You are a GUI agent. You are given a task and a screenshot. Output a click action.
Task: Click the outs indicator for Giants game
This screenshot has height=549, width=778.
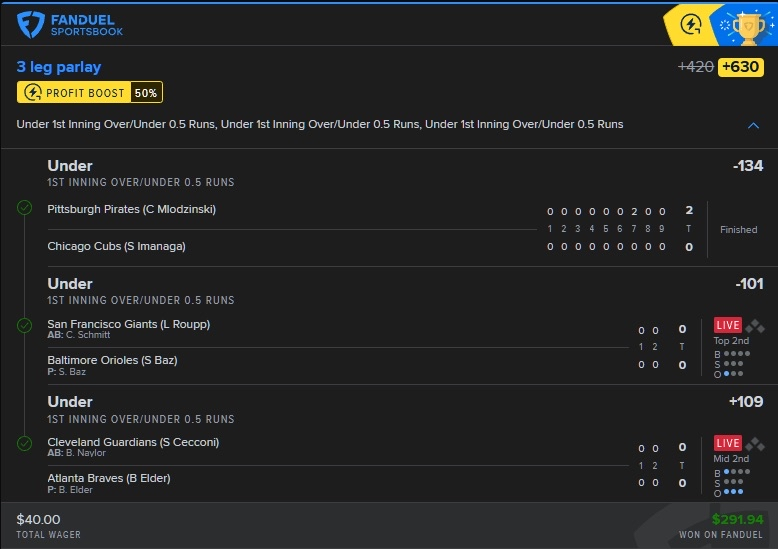[728, 374]
